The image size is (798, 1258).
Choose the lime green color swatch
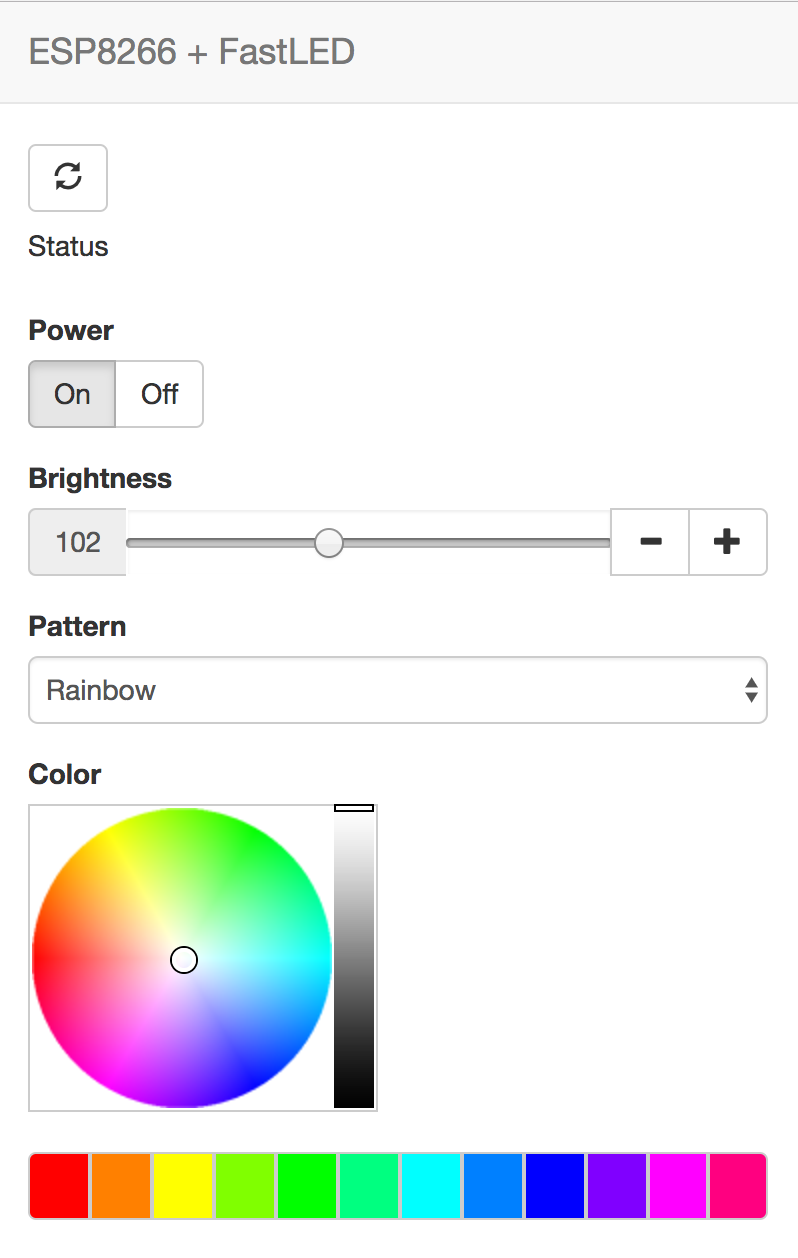click(x=245, y=1186)
